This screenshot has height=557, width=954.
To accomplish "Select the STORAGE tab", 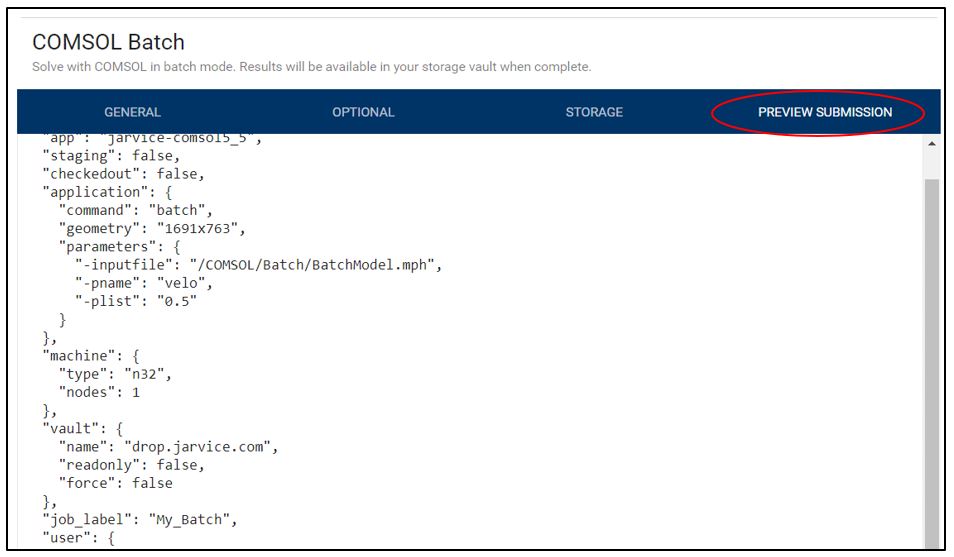I will 594,112.
